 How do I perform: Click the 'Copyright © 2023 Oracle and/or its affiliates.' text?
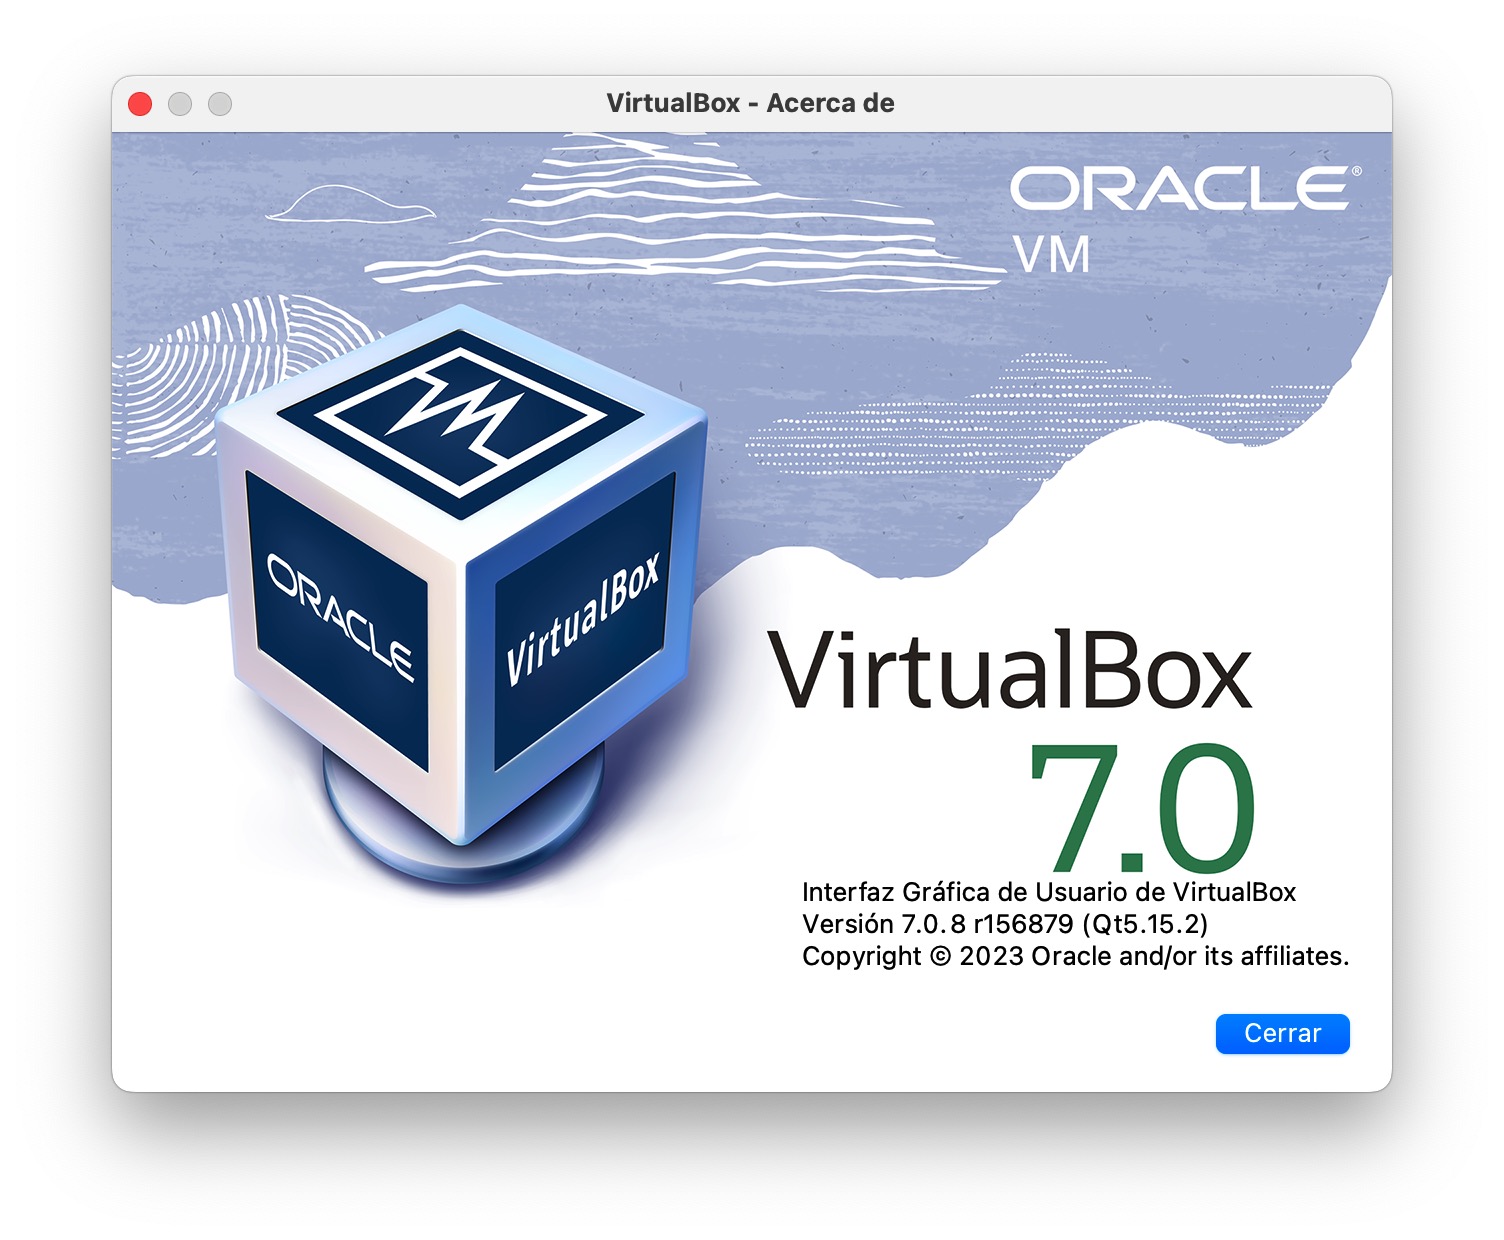tap(1076, 956)
